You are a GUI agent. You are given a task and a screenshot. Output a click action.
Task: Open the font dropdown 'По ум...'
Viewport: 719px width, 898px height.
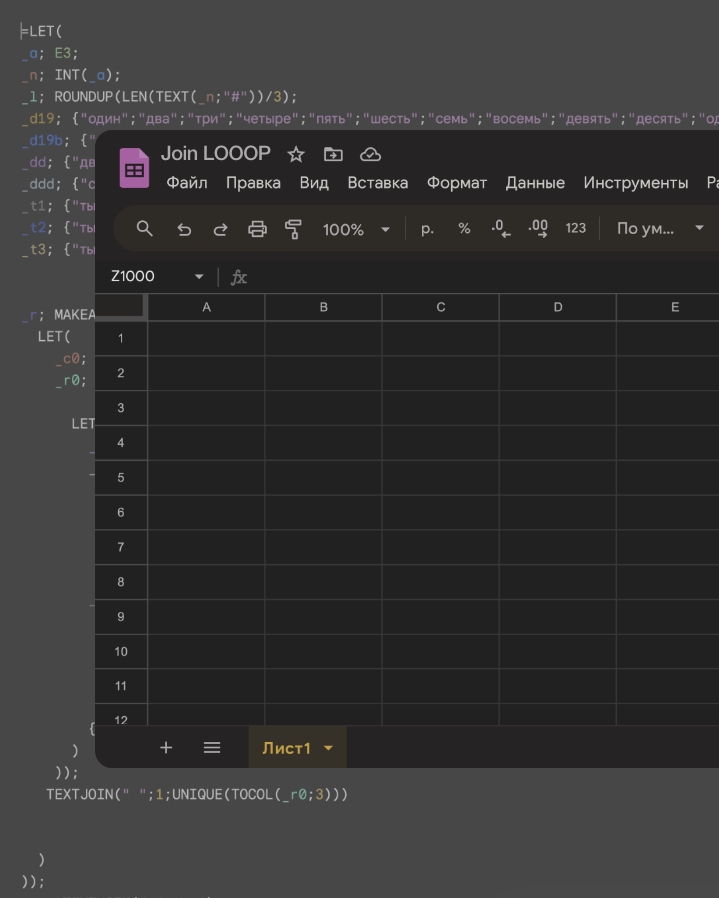pyautogui.click(x=660, y=229)
